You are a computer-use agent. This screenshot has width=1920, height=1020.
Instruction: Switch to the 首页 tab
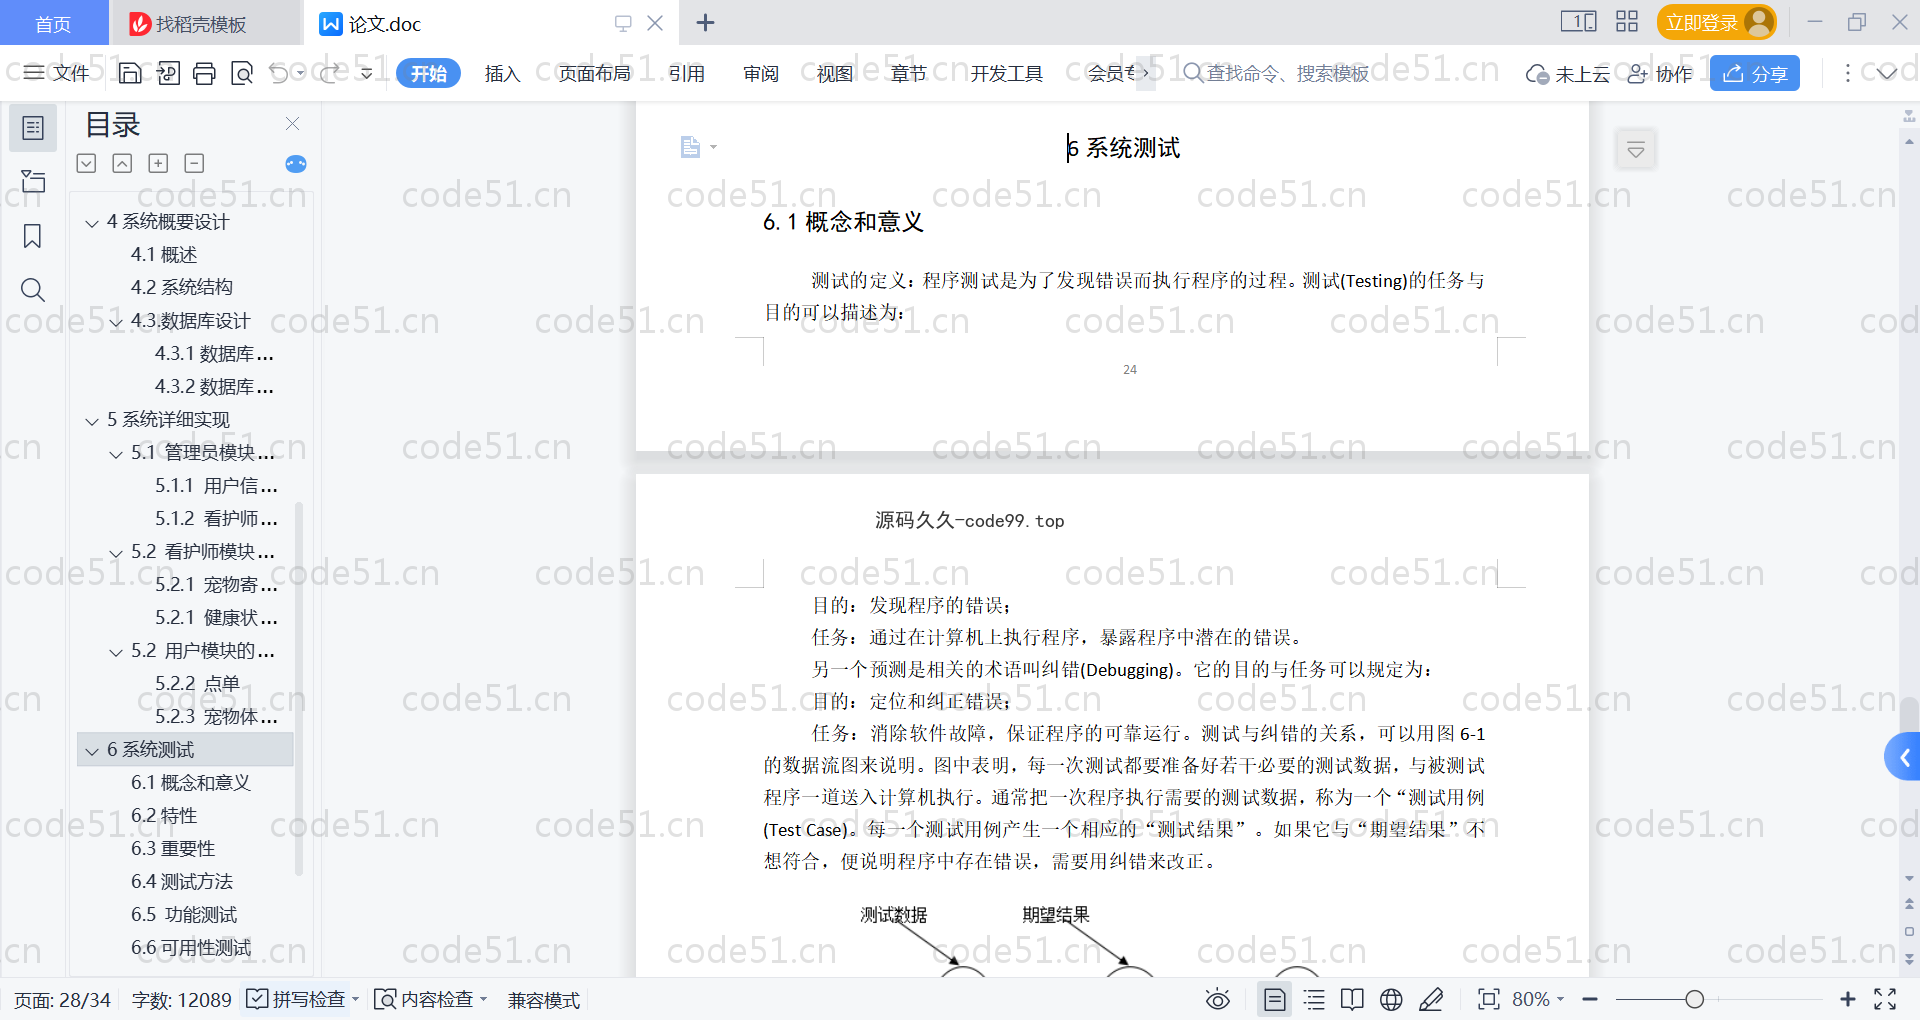[53, 23]
